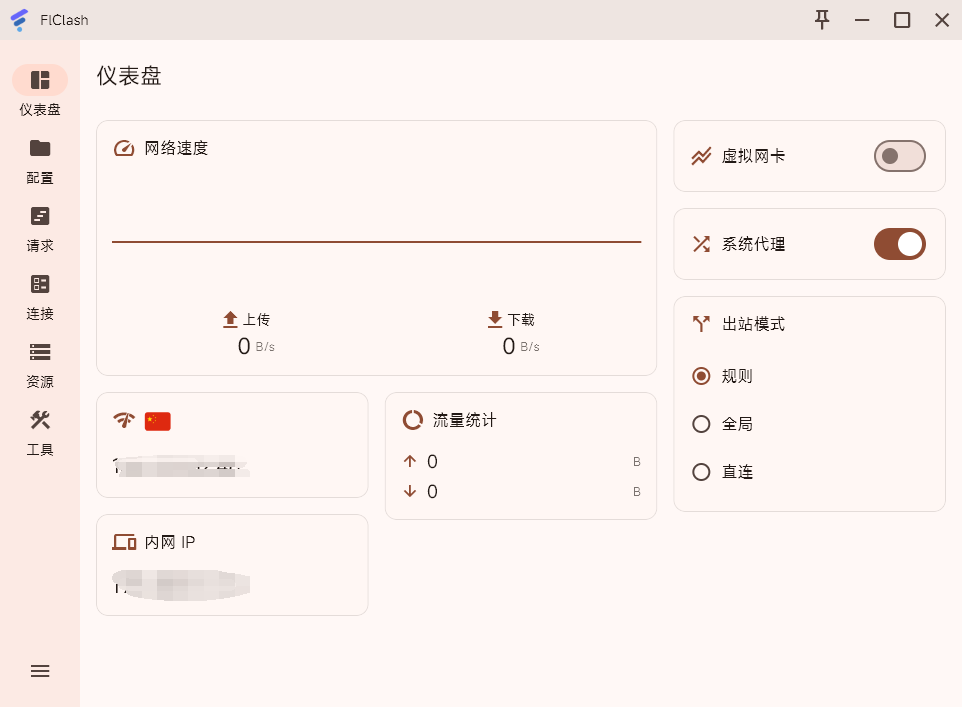Click the 出站模式 outbound mode header
962x707 pixels.
[x=753, y=324]
